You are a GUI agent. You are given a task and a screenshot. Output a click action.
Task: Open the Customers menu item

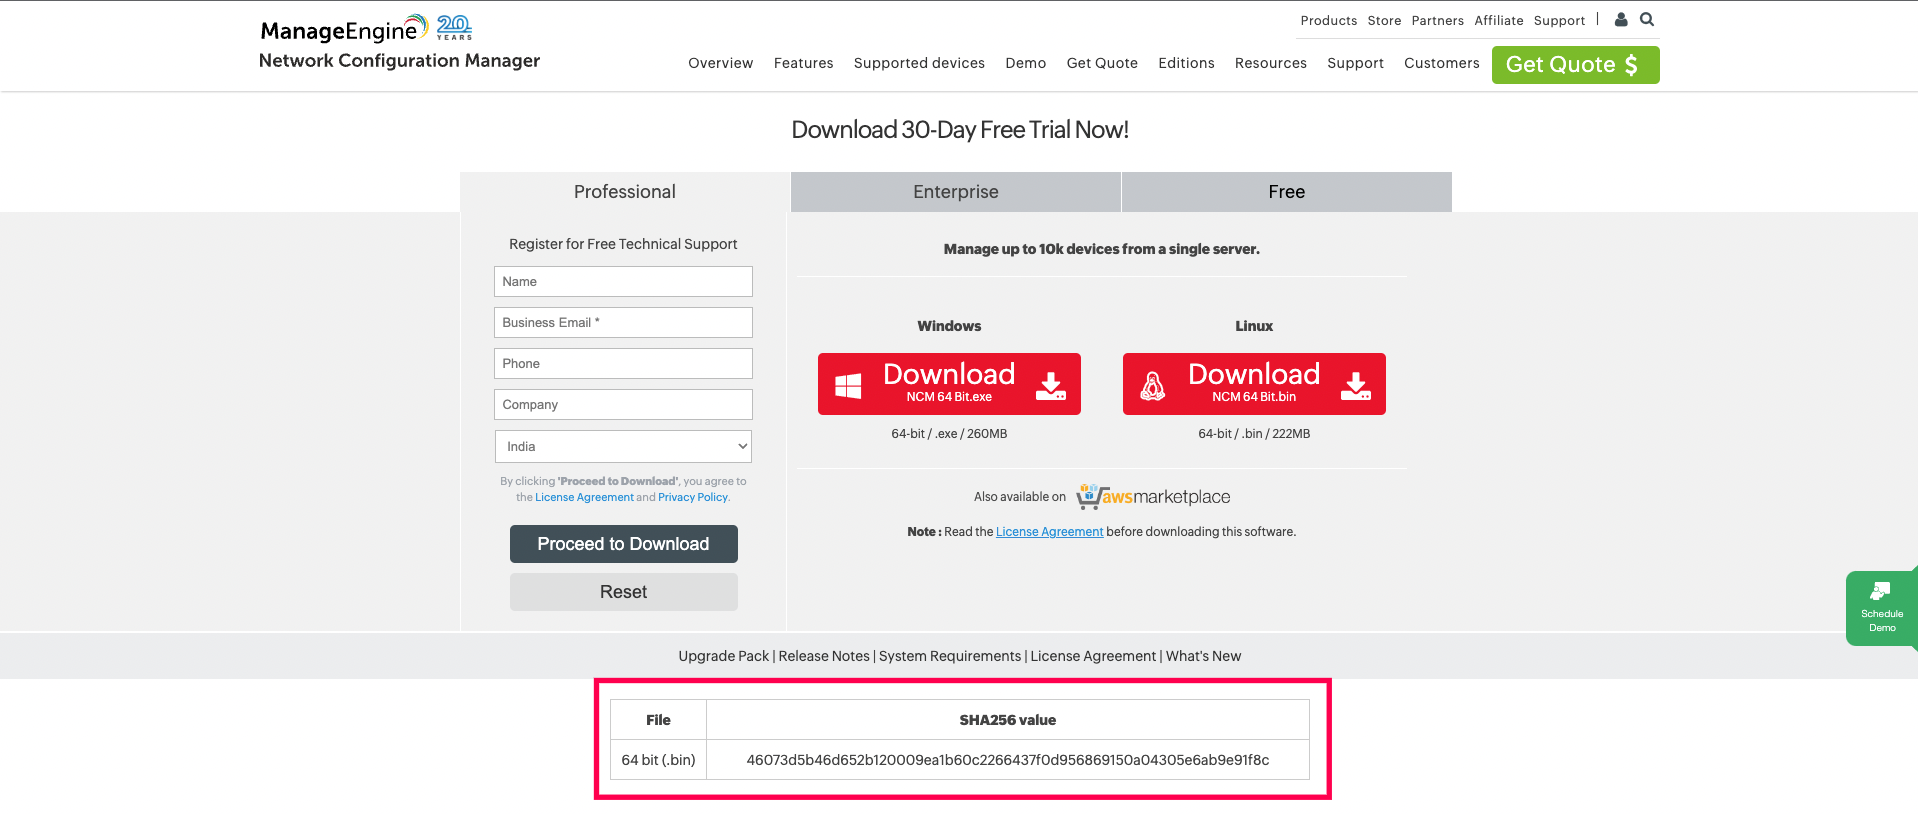(x=1441, y=63)
